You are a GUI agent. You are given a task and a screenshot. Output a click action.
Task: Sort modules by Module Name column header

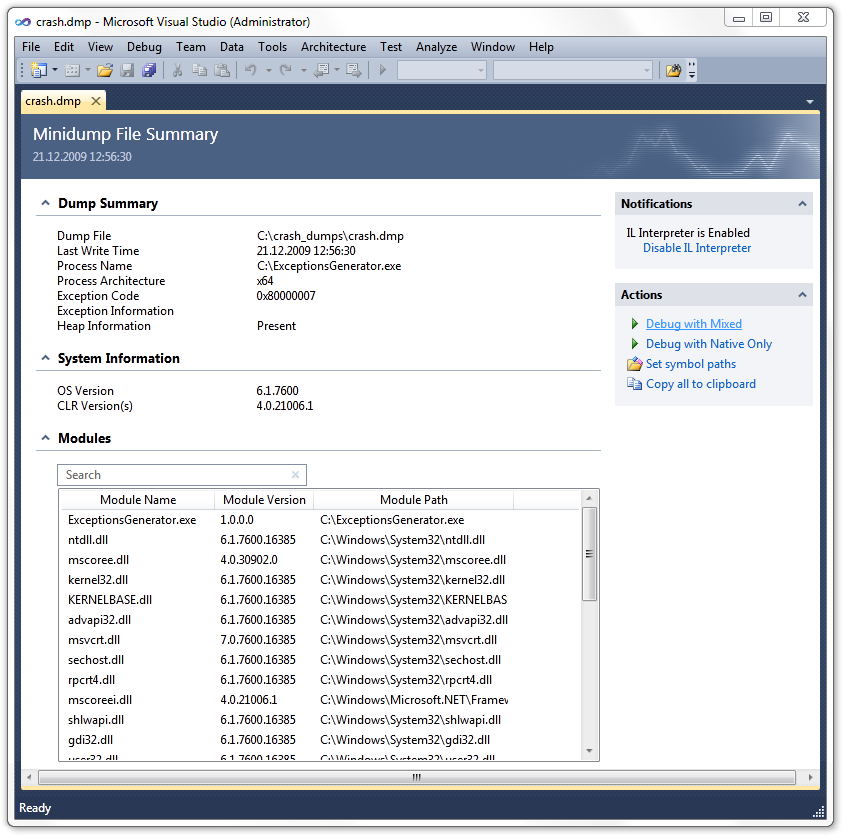click(x=138, y=499)
